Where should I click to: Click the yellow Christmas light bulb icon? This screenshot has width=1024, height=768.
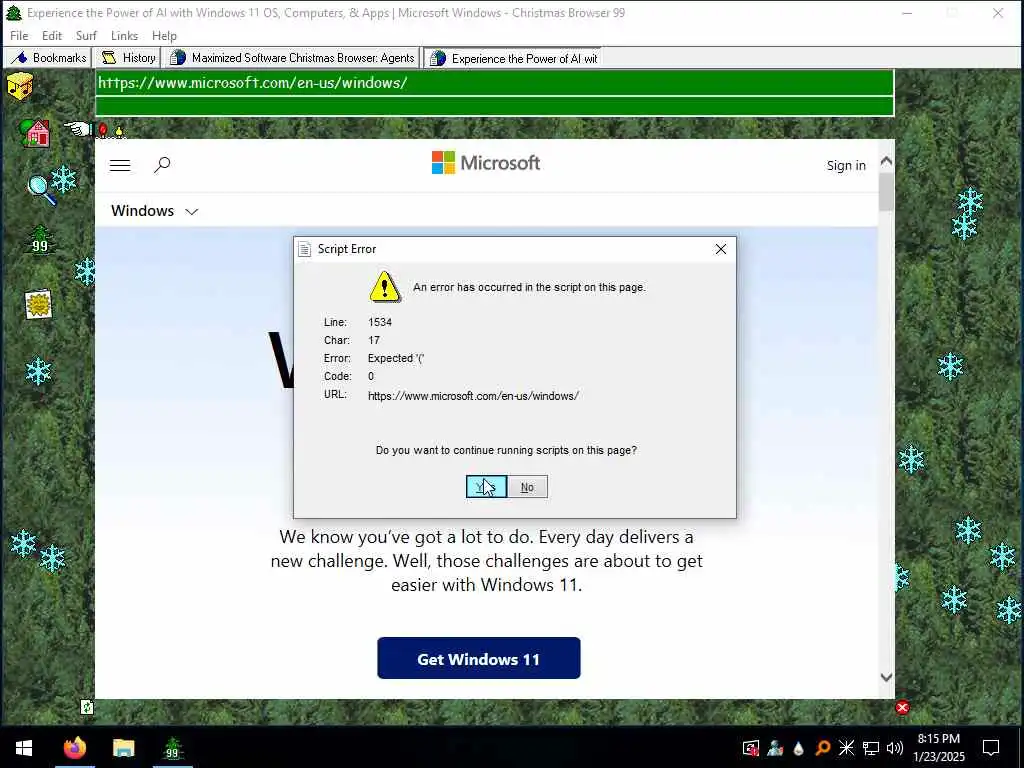(119, 131)
